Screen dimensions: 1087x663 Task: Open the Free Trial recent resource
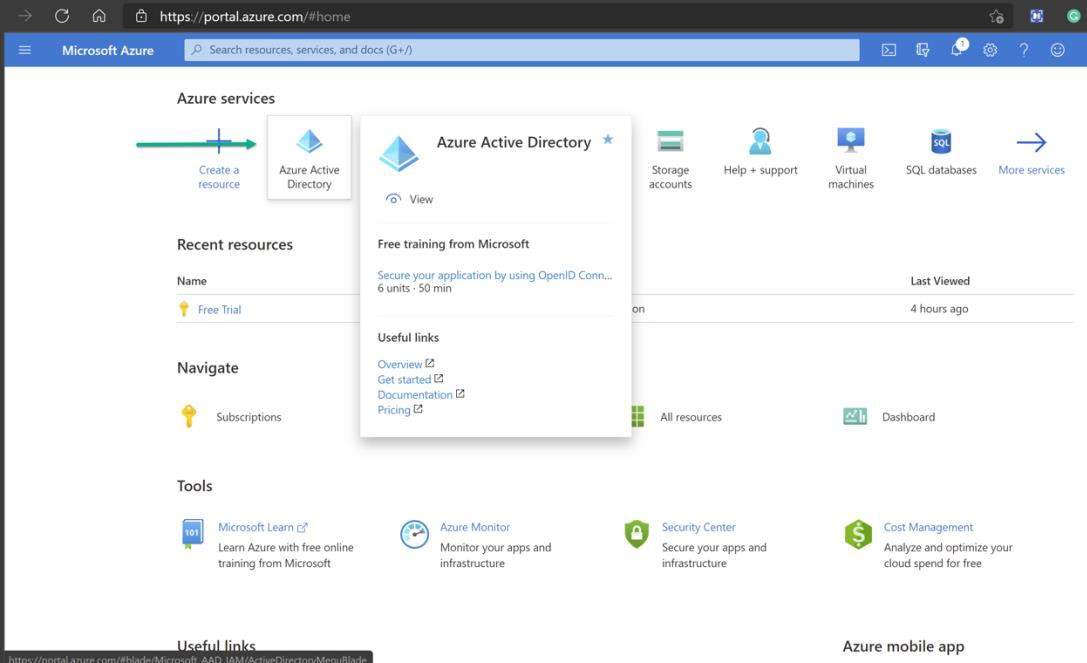tap(219, 309)
